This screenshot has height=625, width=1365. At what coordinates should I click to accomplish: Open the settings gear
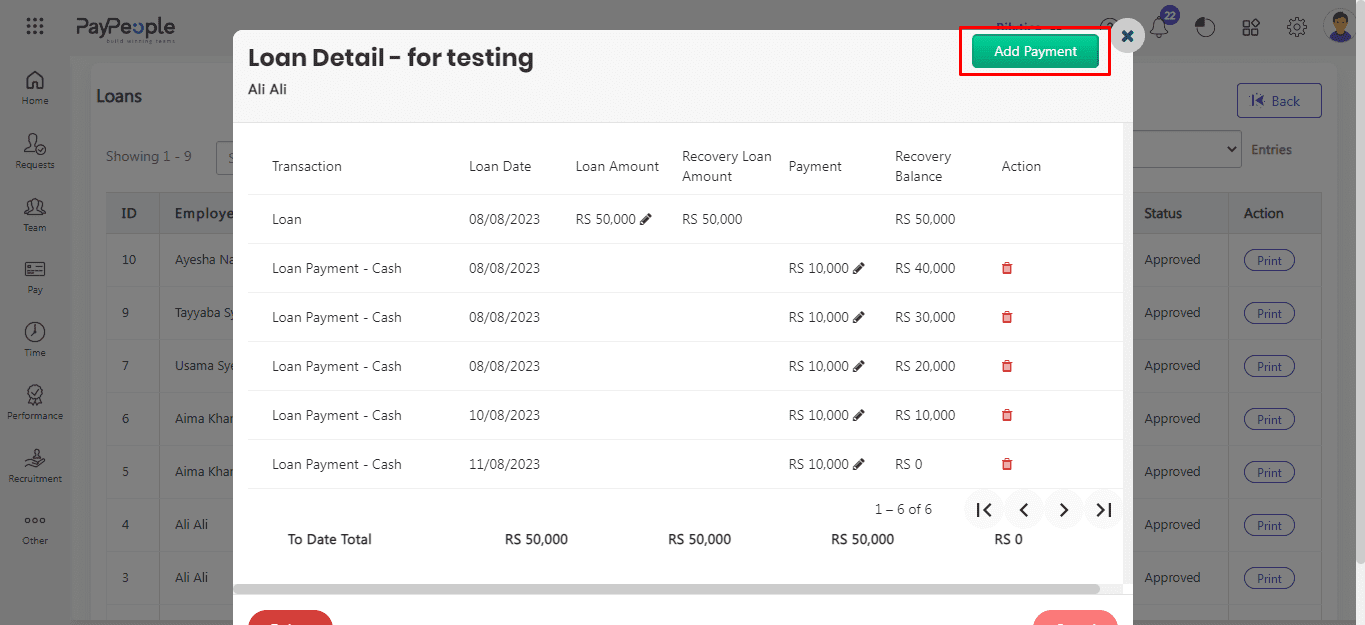tap(1297, 27)
